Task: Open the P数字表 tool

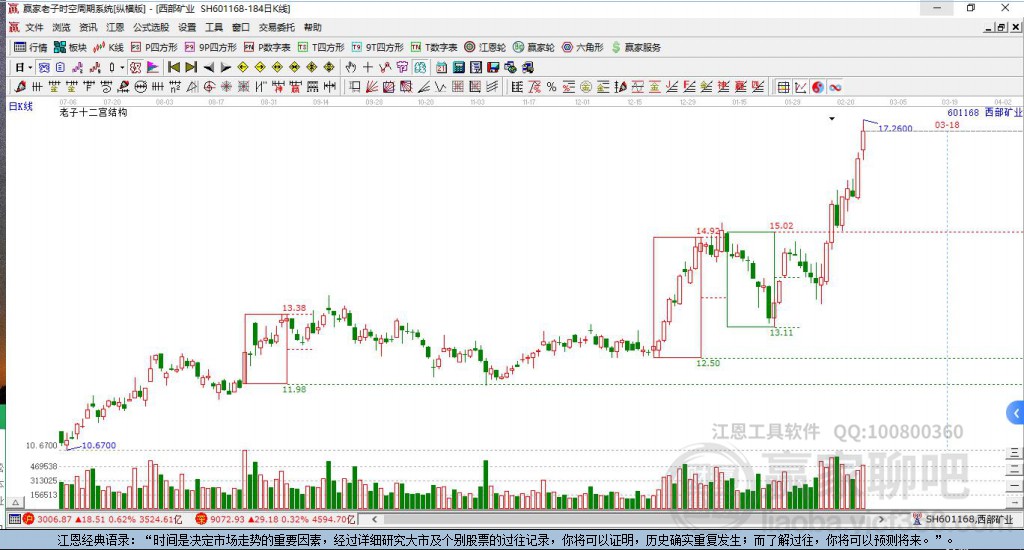Action: pyautogui.click(x=267, y=48)
